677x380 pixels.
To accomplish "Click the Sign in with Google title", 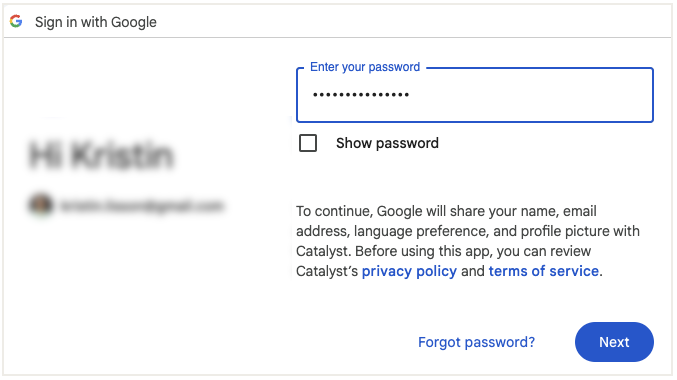I will tap(96, 22).
